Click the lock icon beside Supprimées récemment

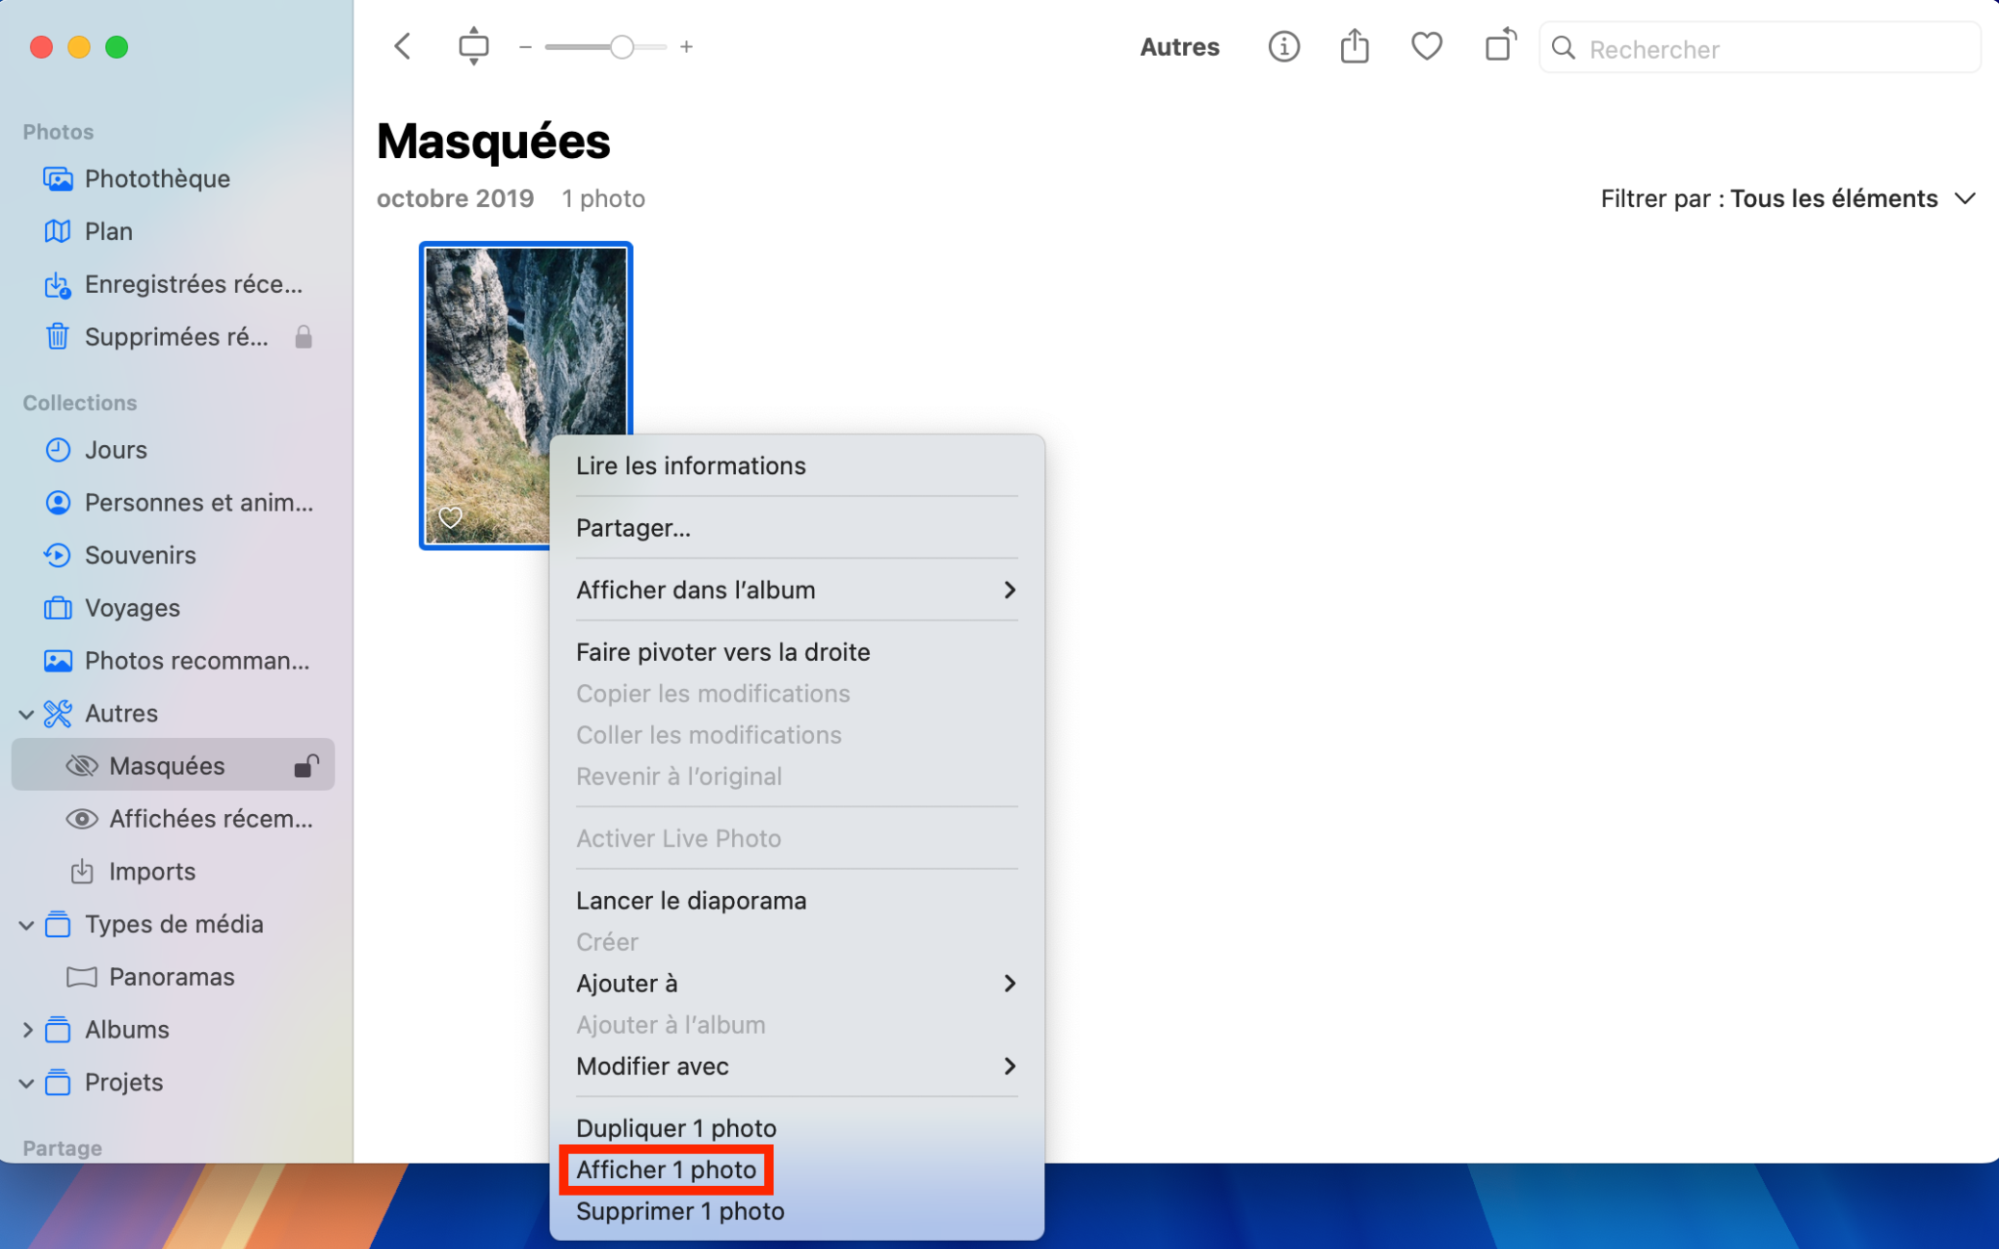304,336
